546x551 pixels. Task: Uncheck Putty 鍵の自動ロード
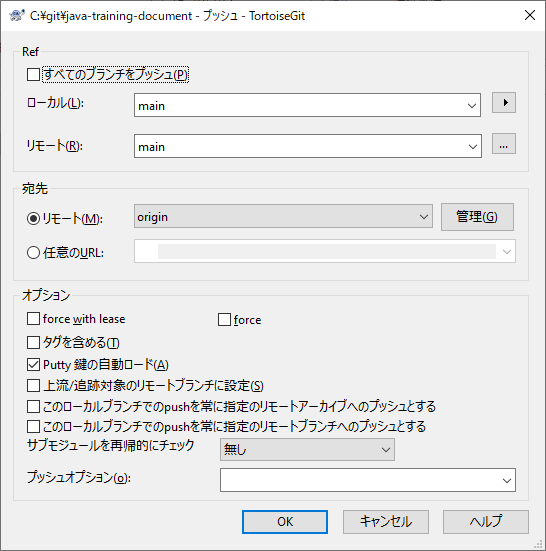tap(33, 365)
